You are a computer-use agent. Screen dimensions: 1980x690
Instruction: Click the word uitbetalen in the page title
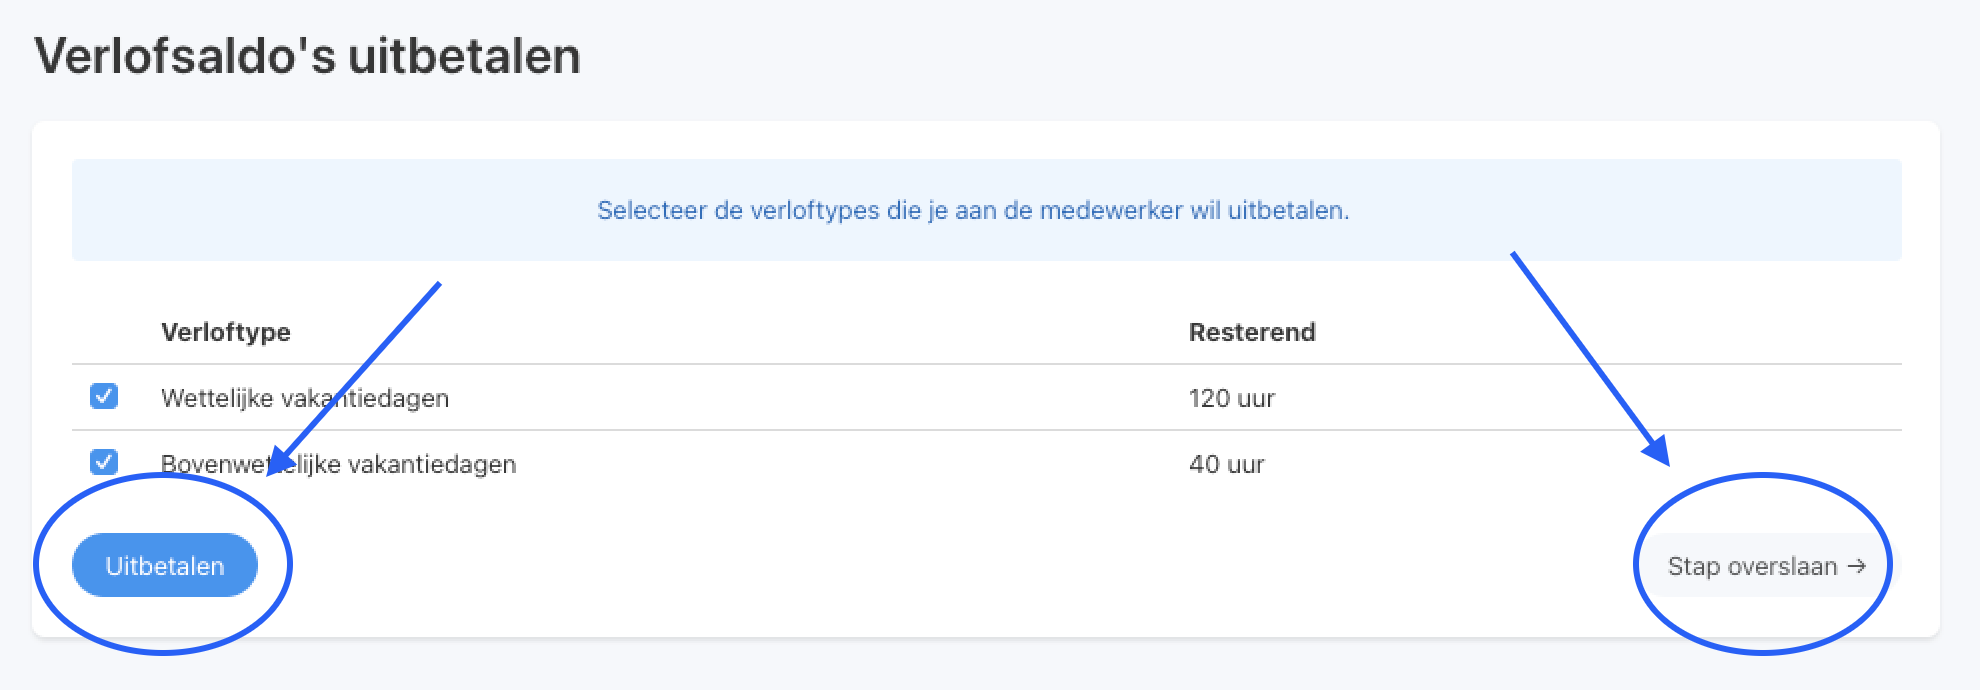464,56
